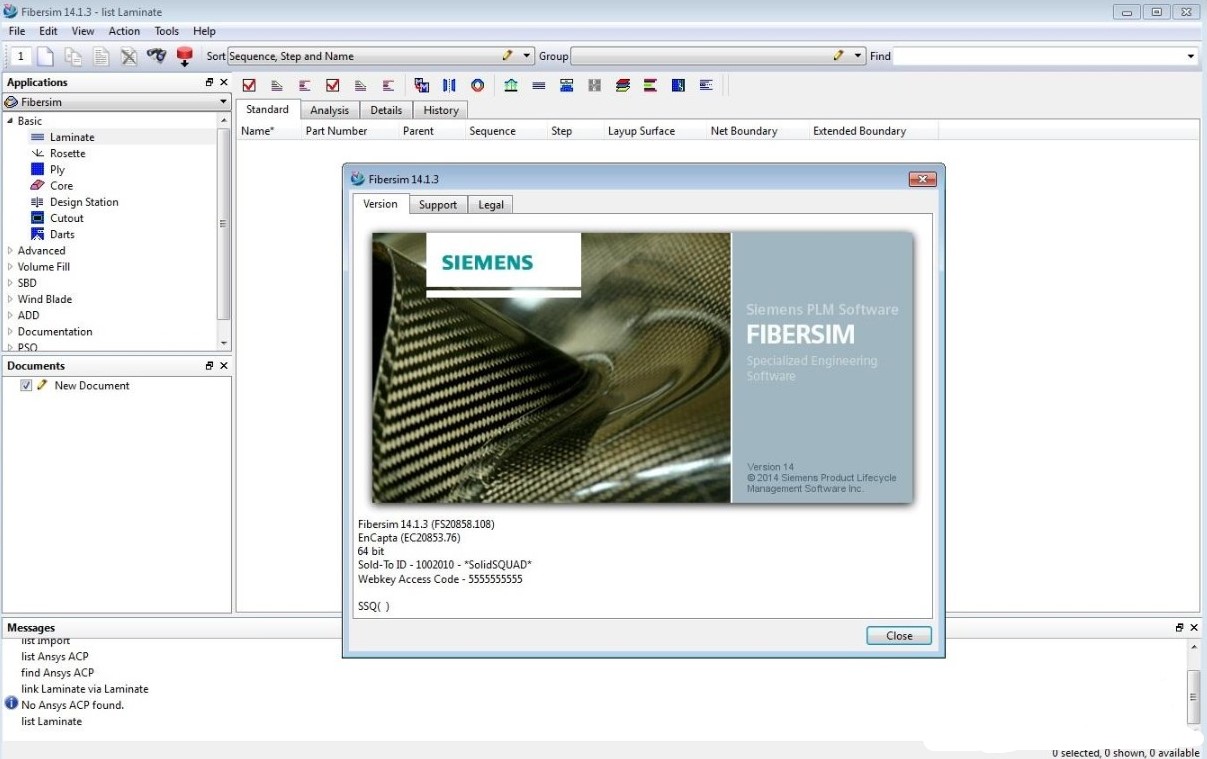Viewport: 1207px width, 759px height.
Task: Switch to the History tab
Action: [441, 110]
